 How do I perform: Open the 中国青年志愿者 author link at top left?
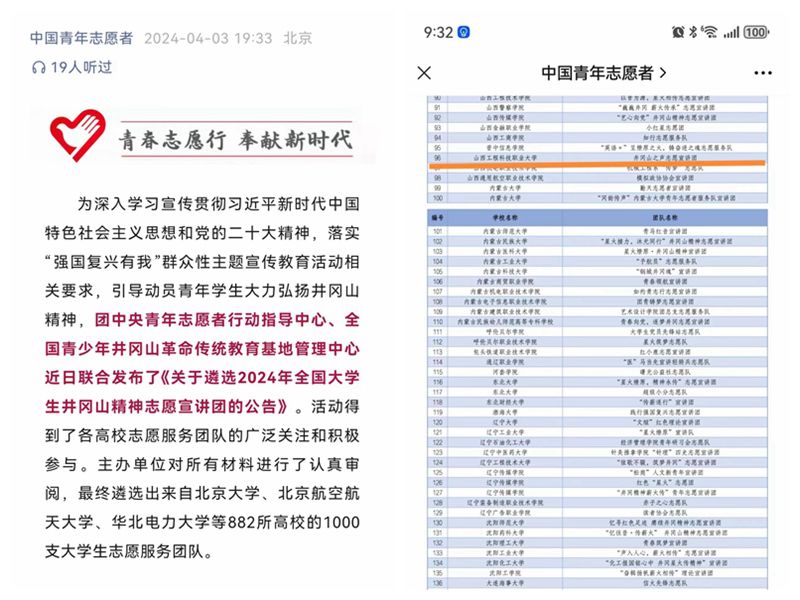(81, 38)
